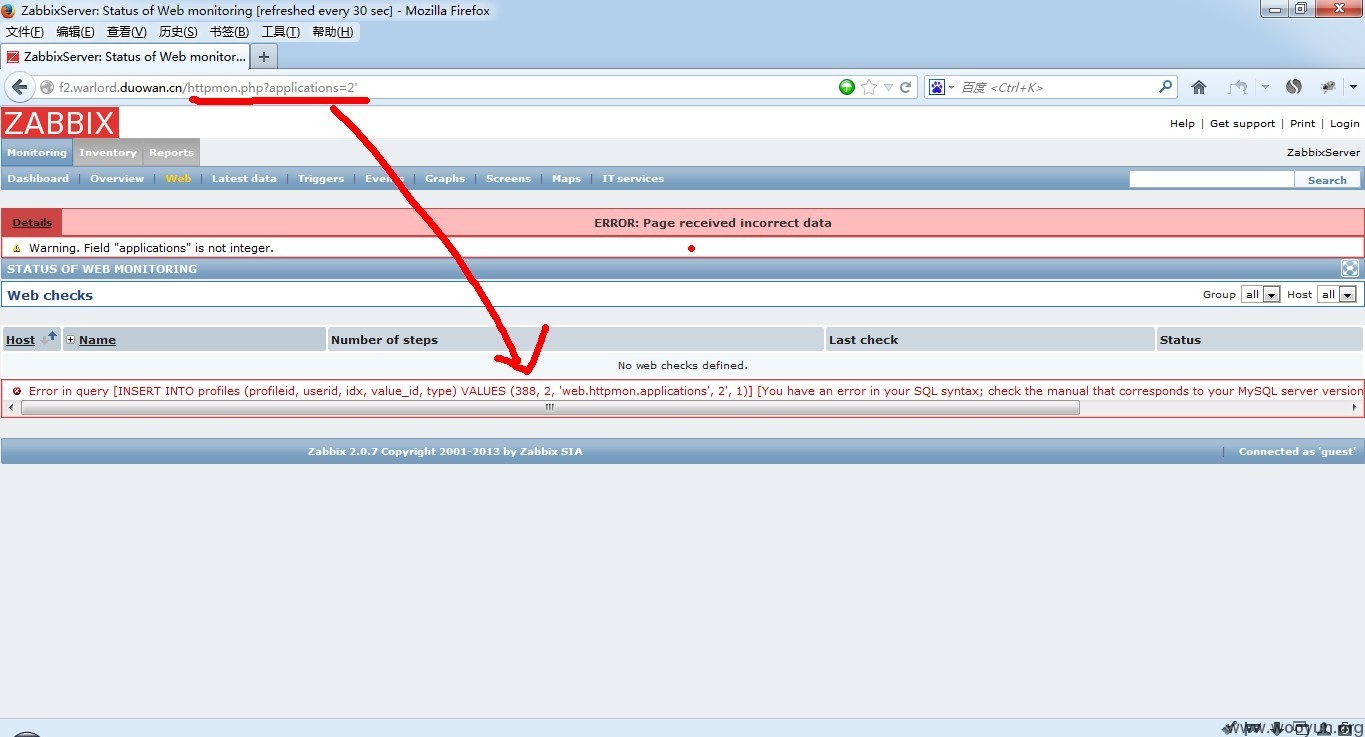Open Screens page

508,179
